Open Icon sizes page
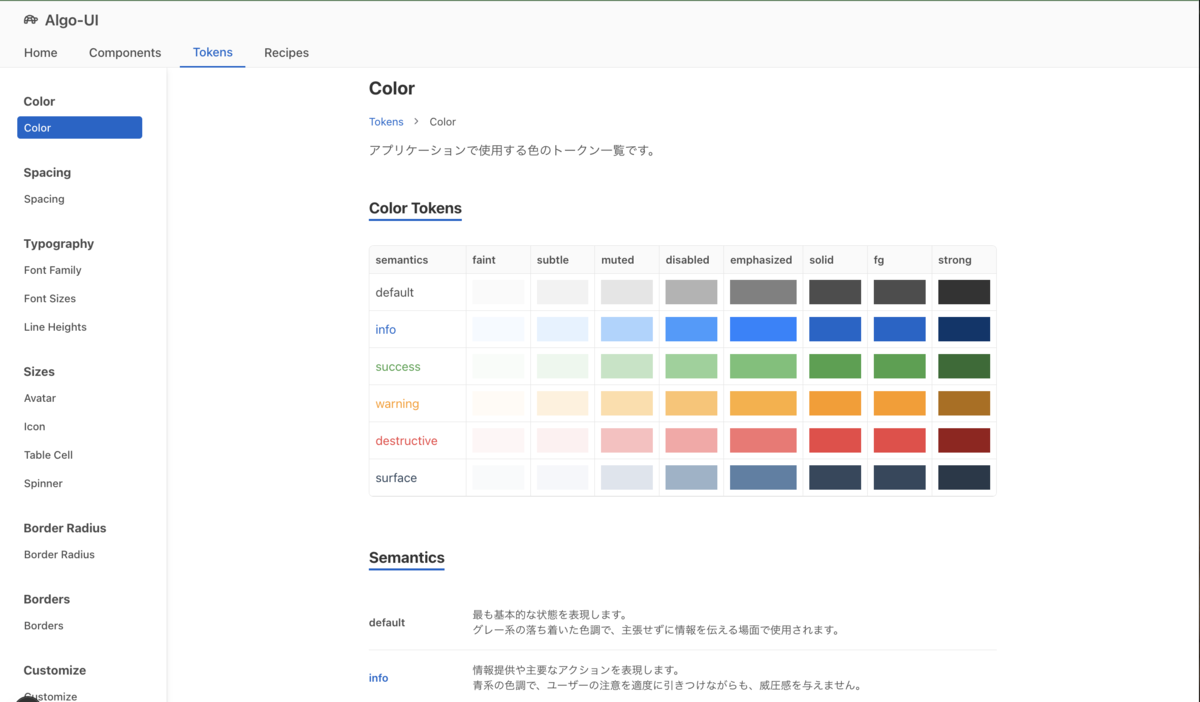Viewport: 1200px width, 702px height. [35, 426]
